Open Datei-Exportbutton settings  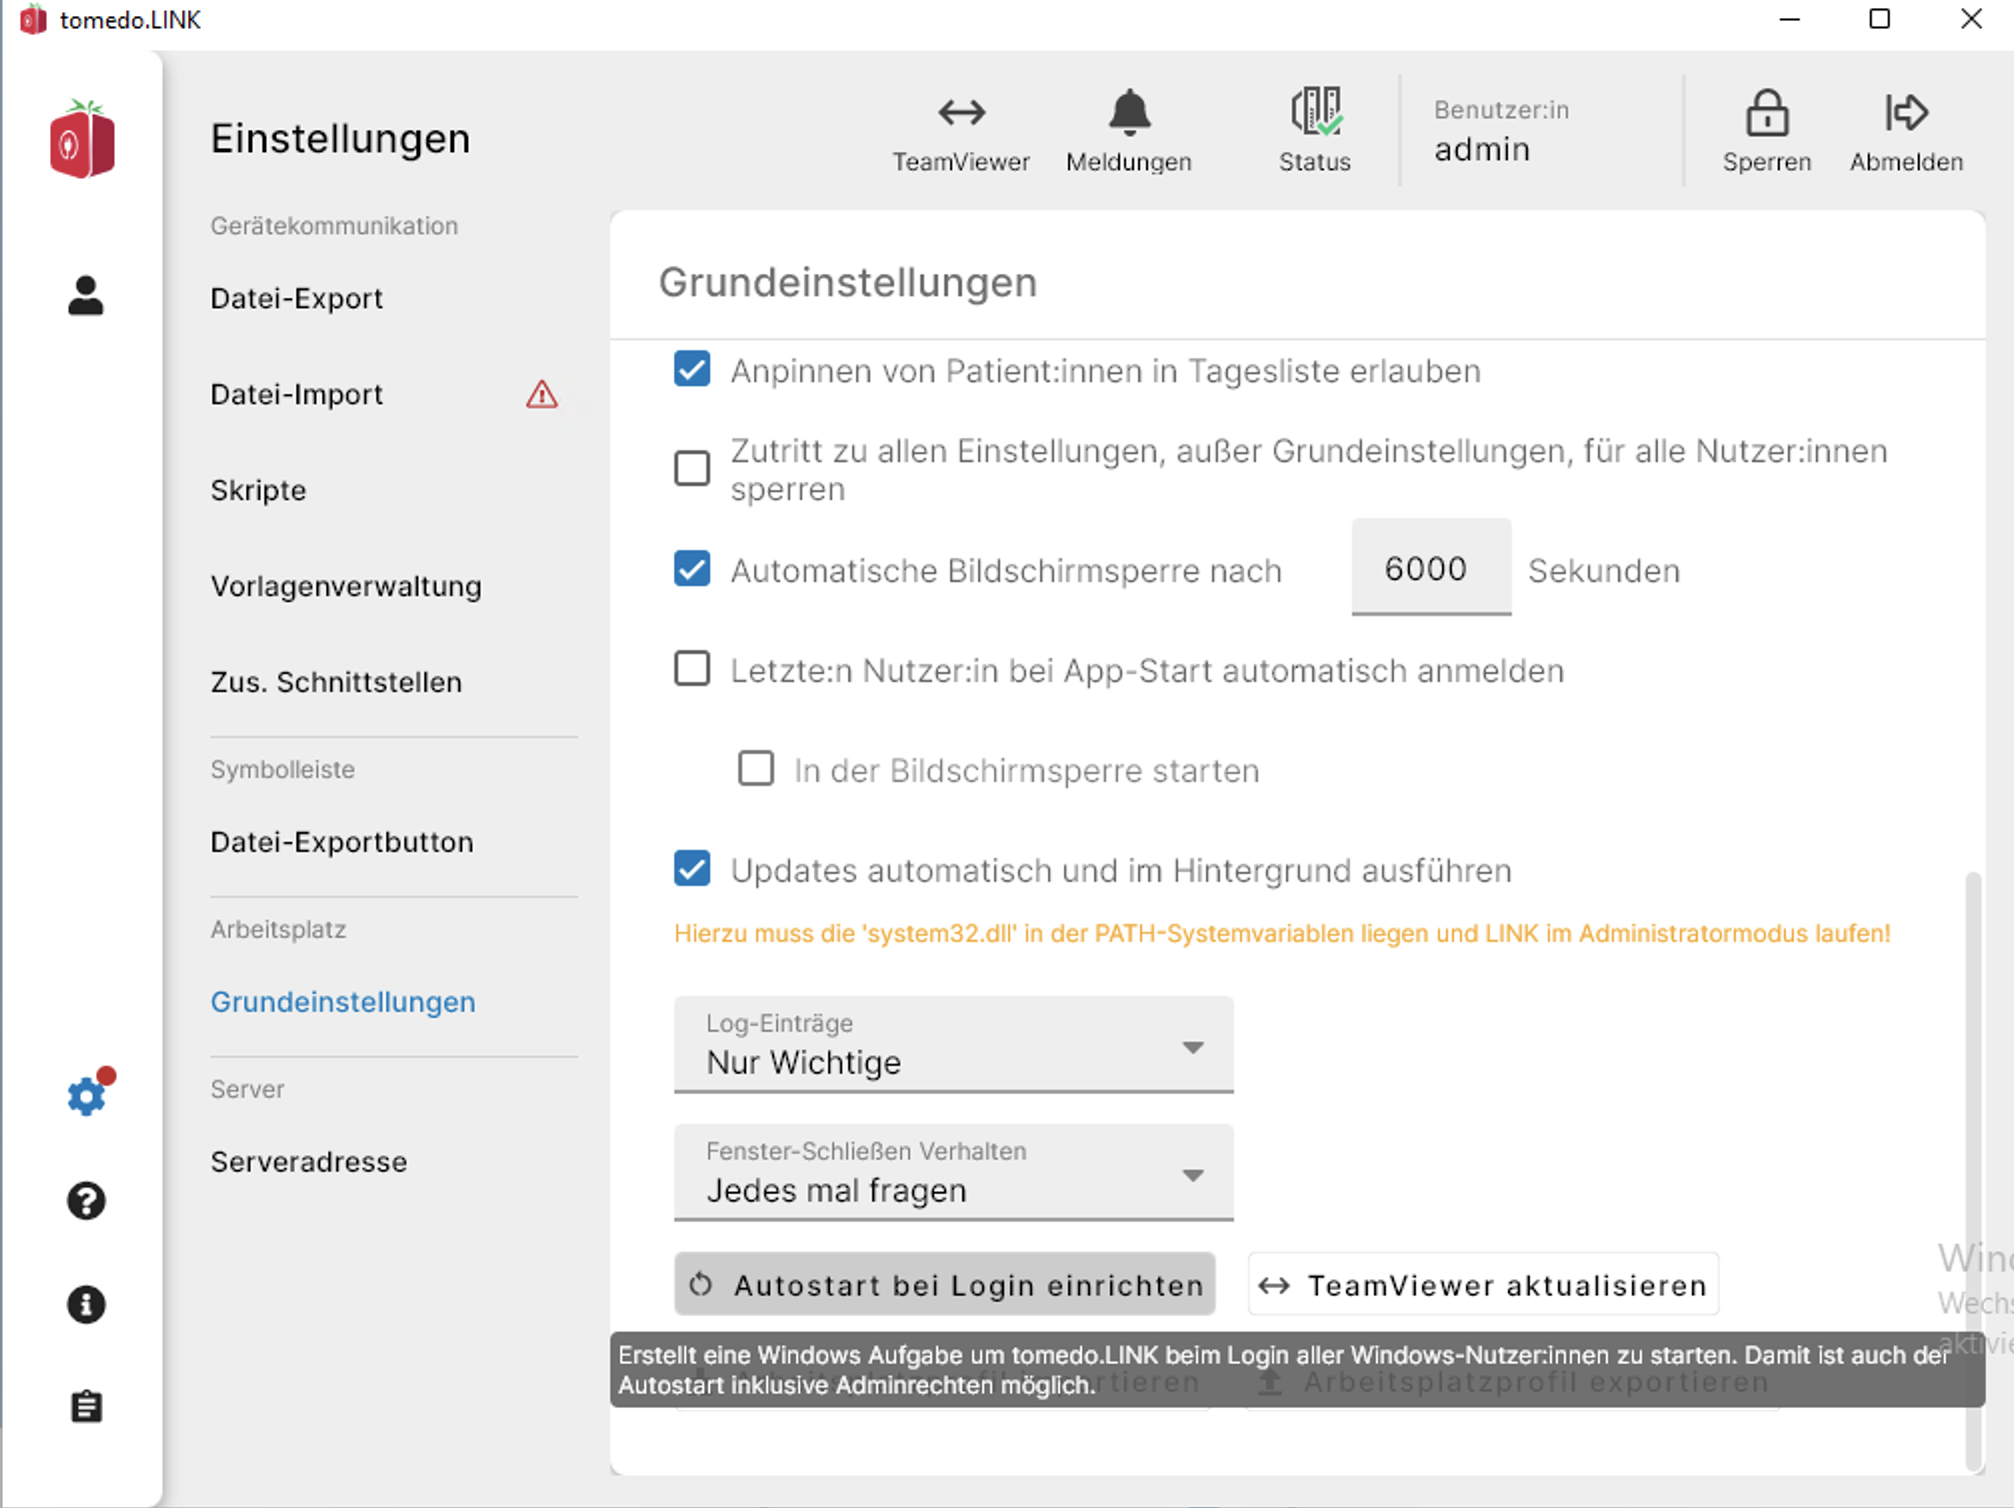(x=342, y=842)
